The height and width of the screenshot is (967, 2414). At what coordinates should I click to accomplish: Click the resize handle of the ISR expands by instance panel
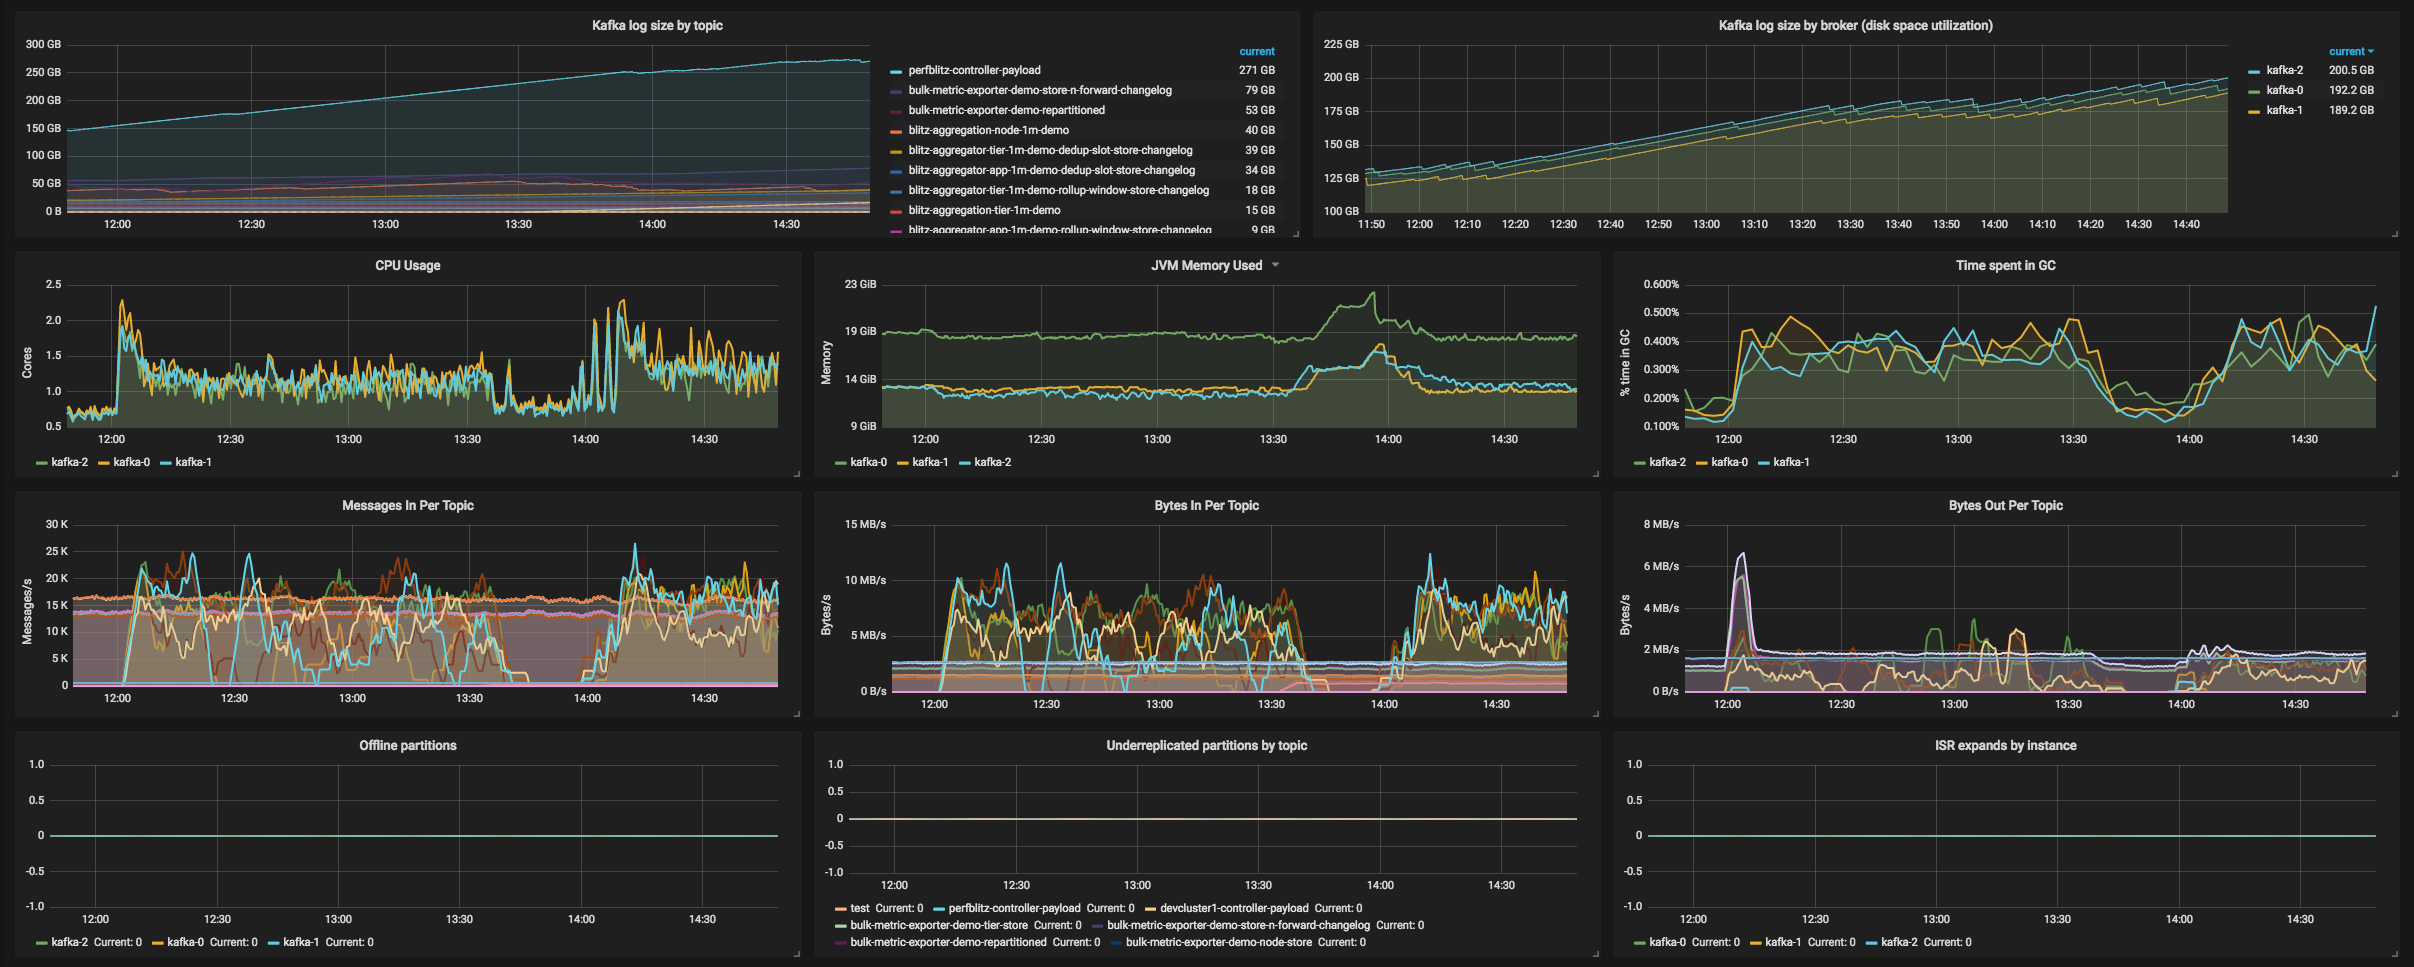(x=2395, y=953)
